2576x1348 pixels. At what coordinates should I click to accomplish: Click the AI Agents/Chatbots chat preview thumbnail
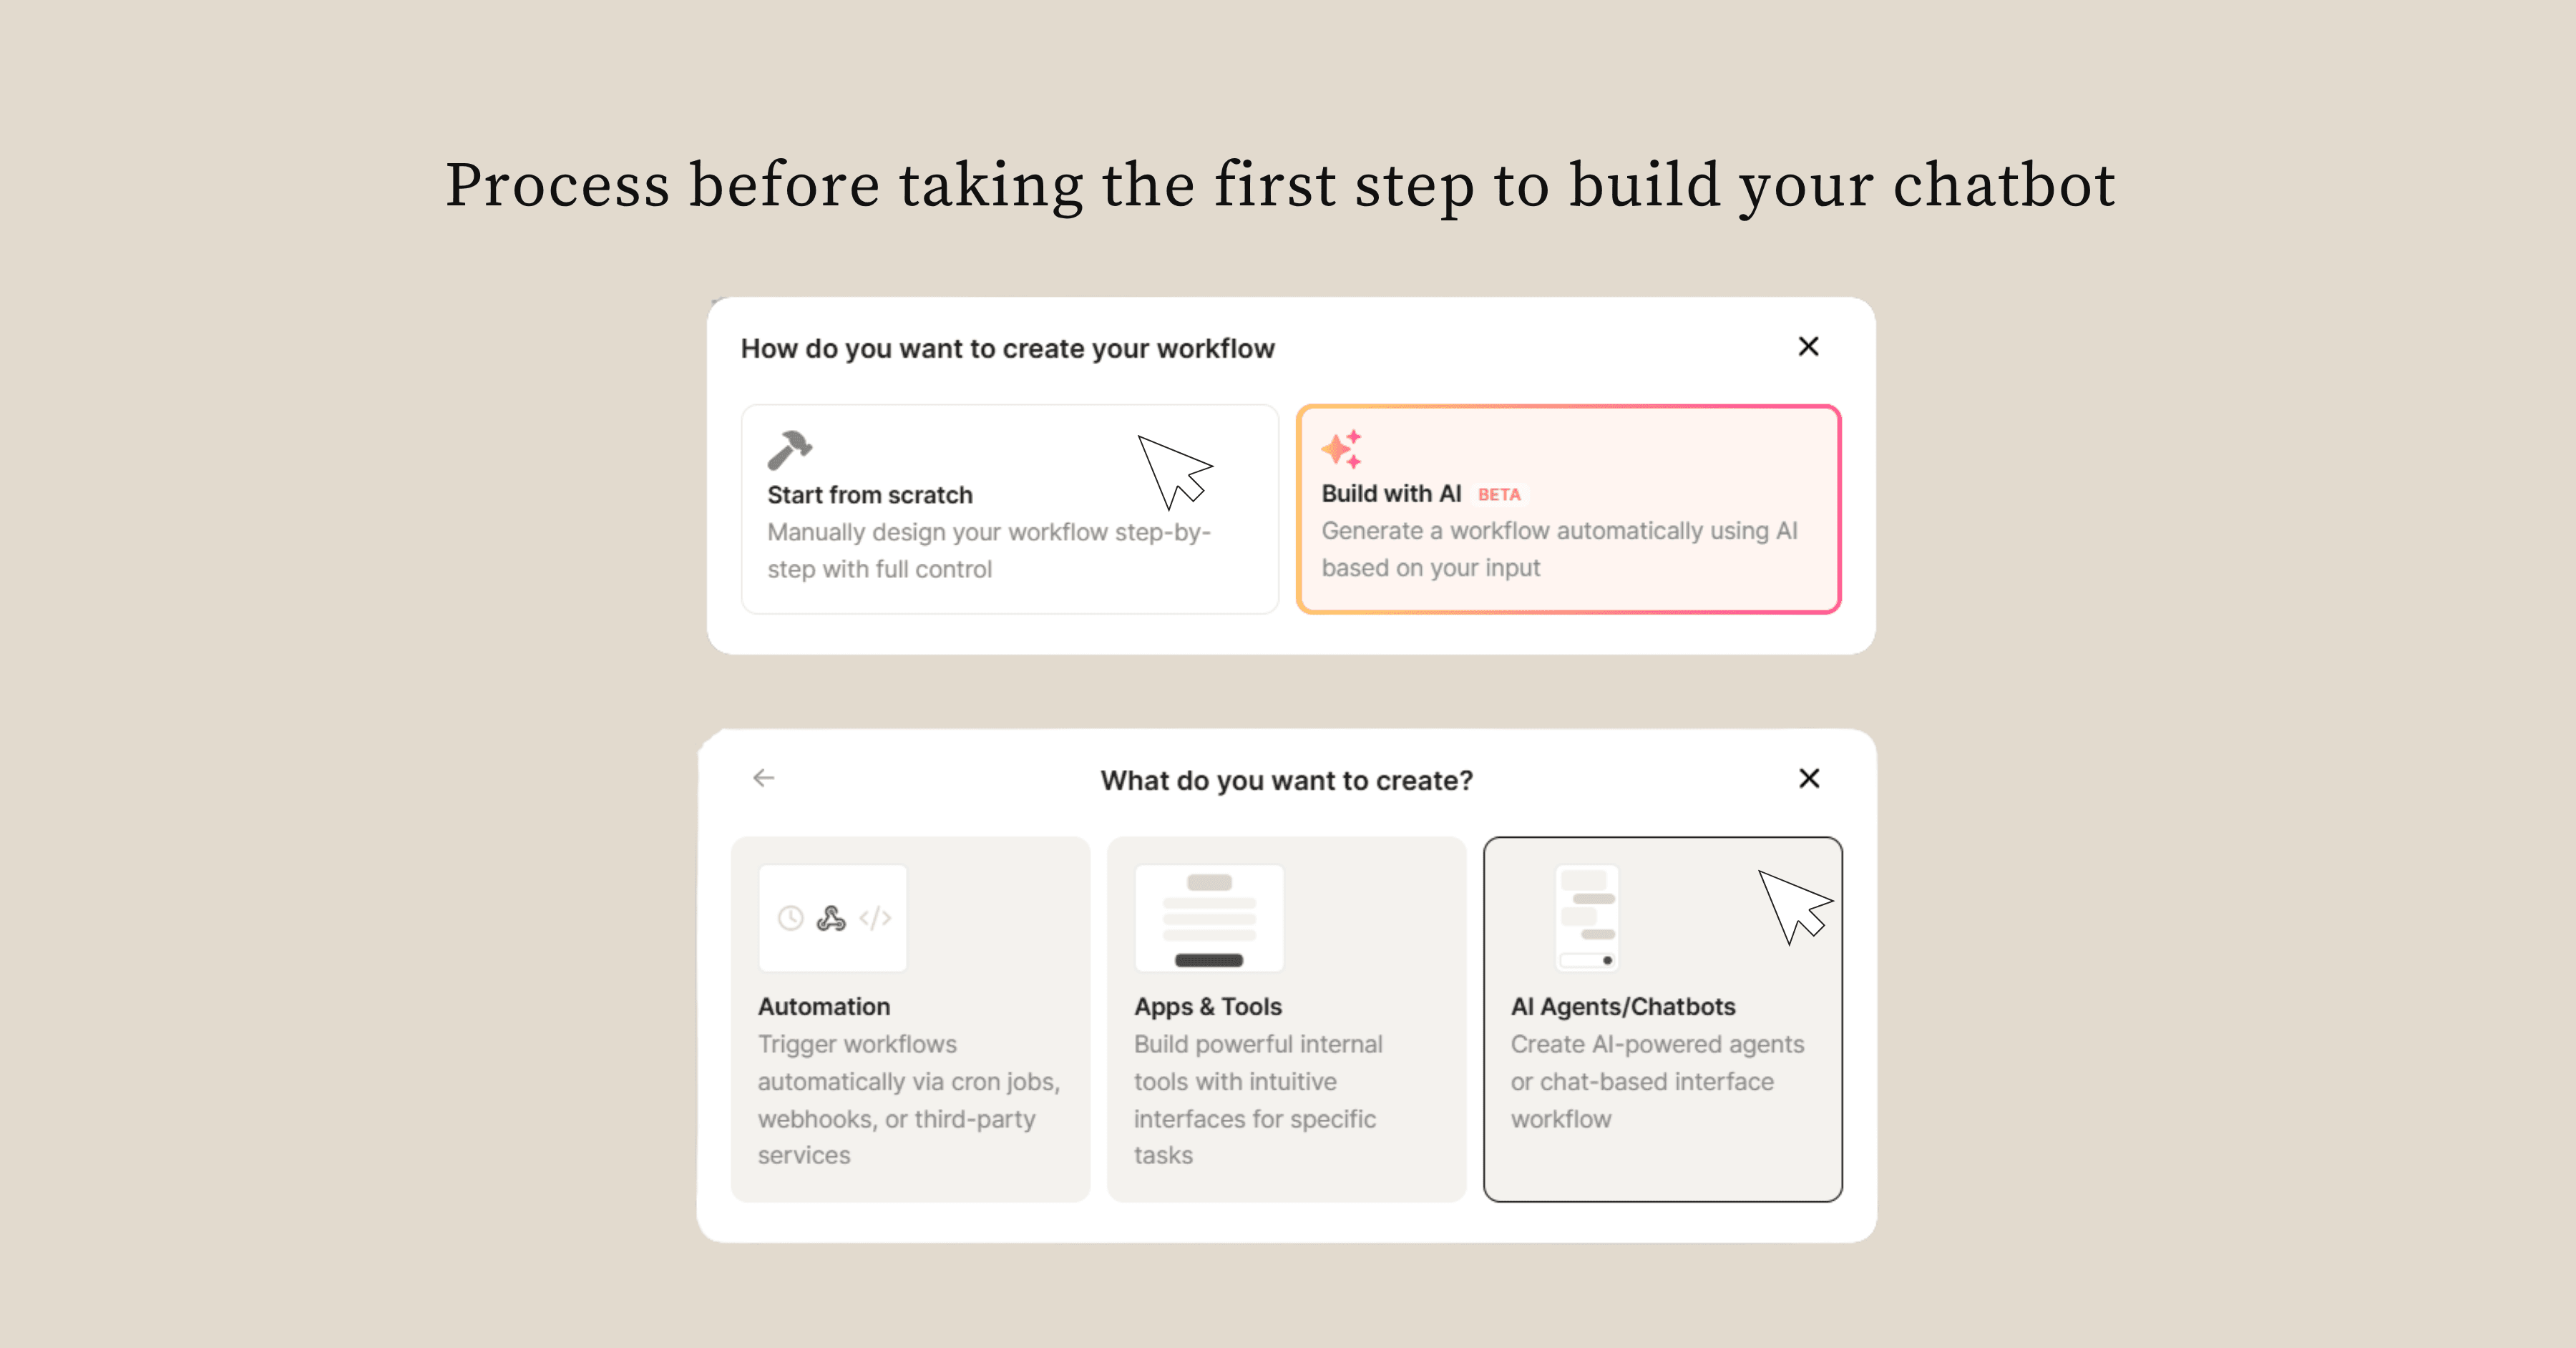(1587, 918)
